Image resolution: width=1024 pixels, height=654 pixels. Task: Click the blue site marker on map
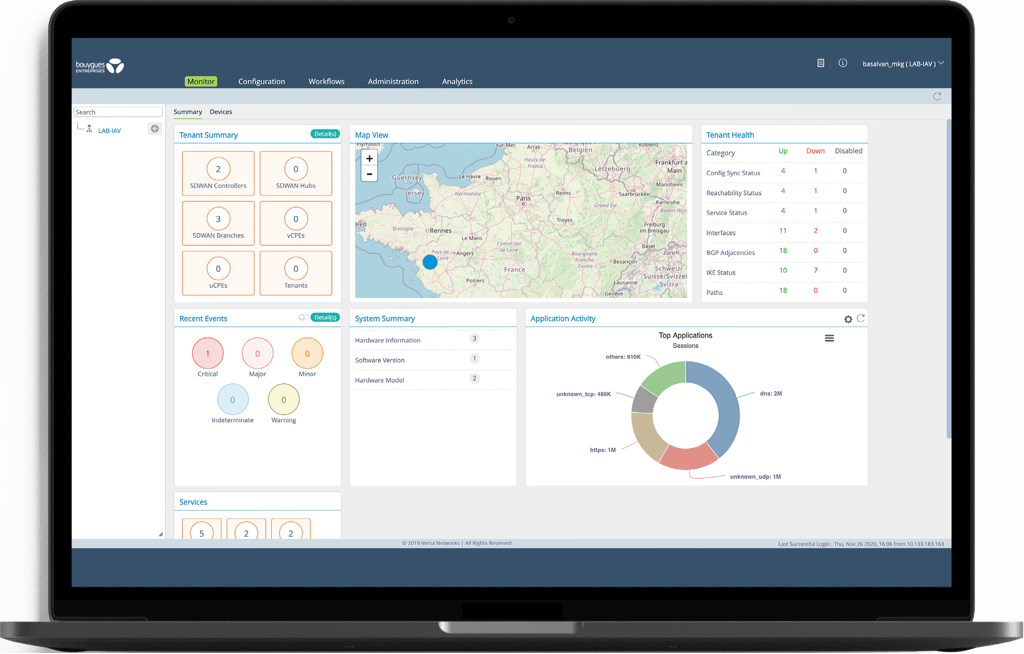430,262
